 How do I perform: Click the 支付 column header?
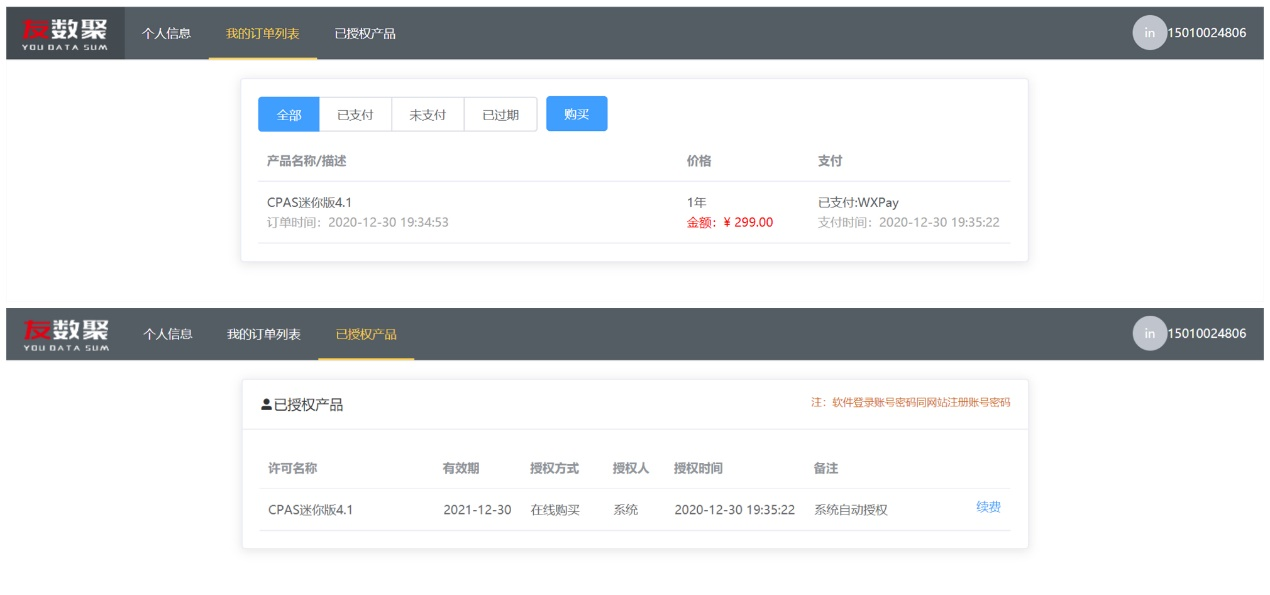[830, 161]
